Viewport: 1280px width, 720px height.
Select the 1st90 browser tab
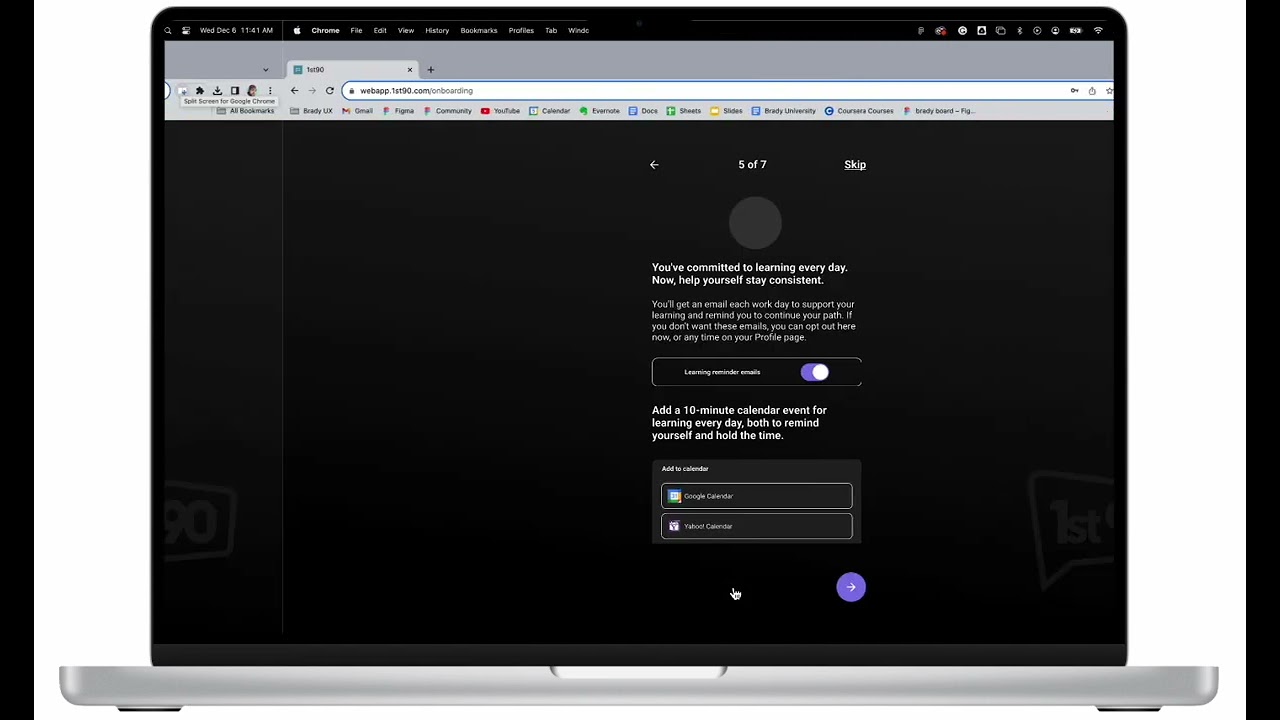point(352,70)
